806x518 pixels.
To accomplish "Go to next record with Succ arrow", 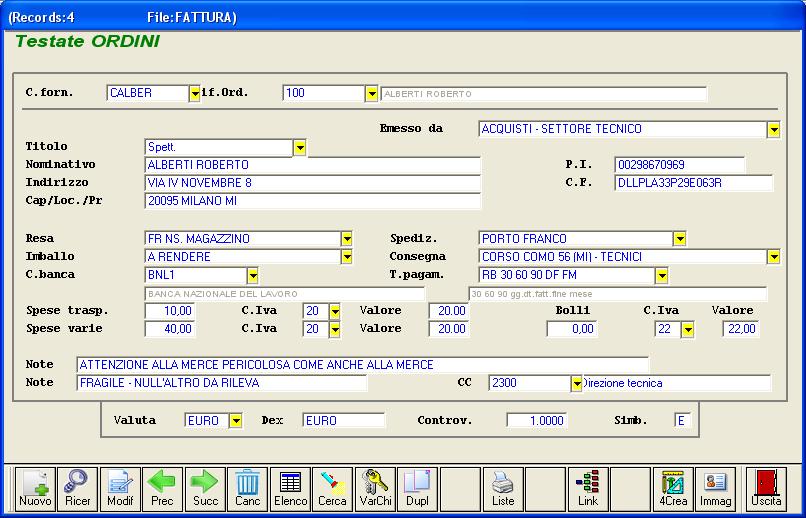I will point(205,489).
